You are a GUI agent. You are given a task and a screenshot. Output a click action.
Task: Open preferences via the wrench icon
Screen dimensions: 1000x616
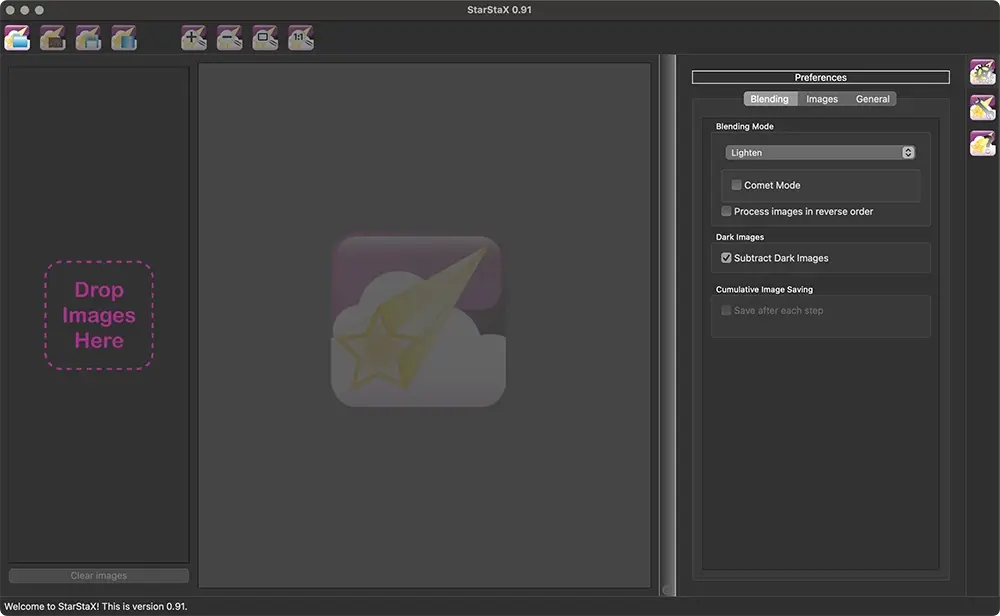pyautogui.click(x=983, y=108)
